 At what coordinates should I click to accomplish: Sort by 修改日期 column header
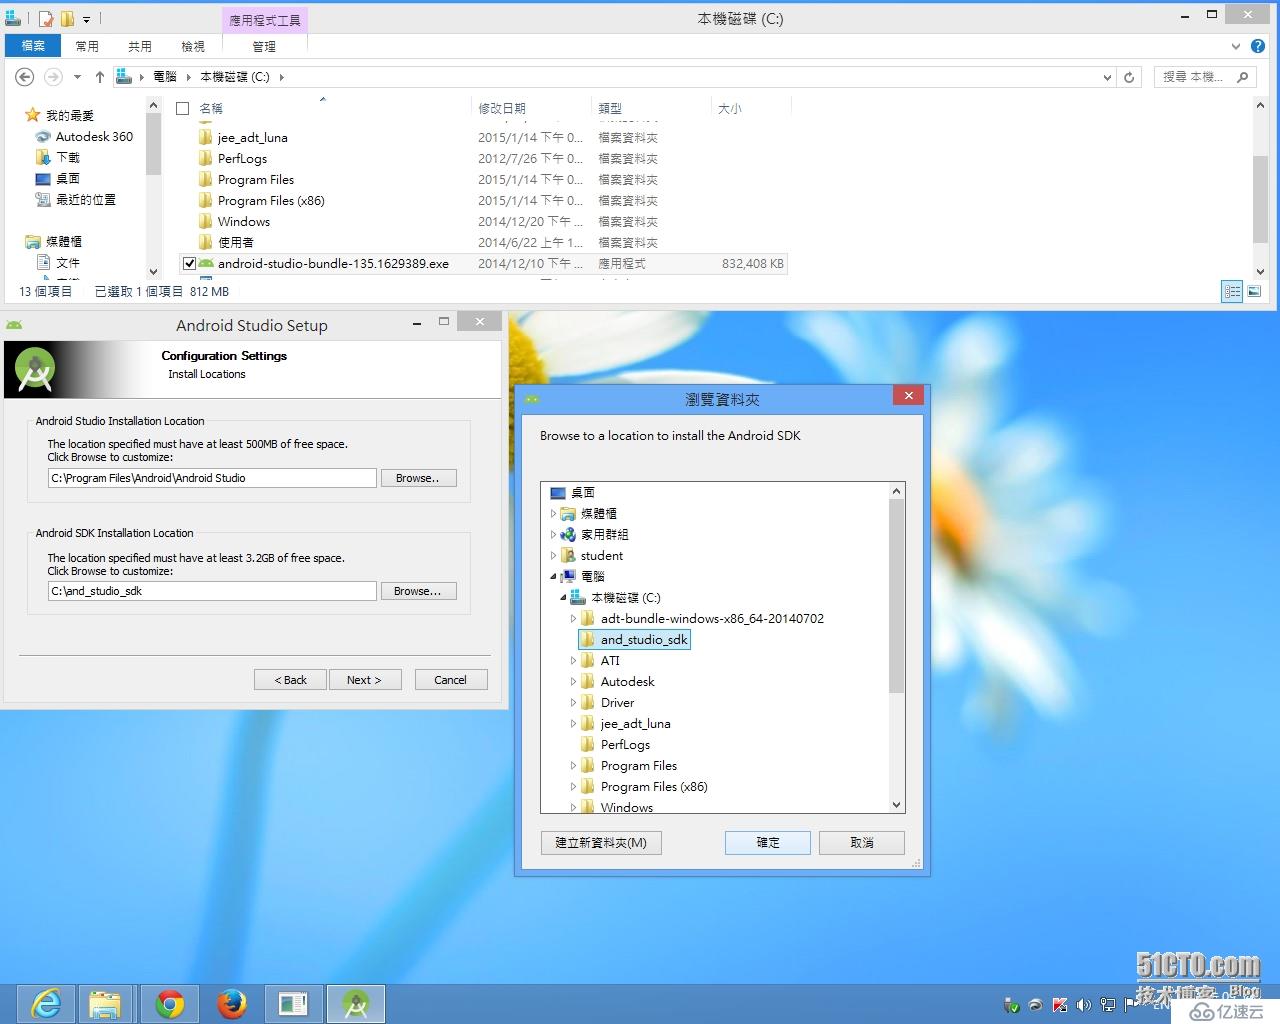tap(531, 108)
